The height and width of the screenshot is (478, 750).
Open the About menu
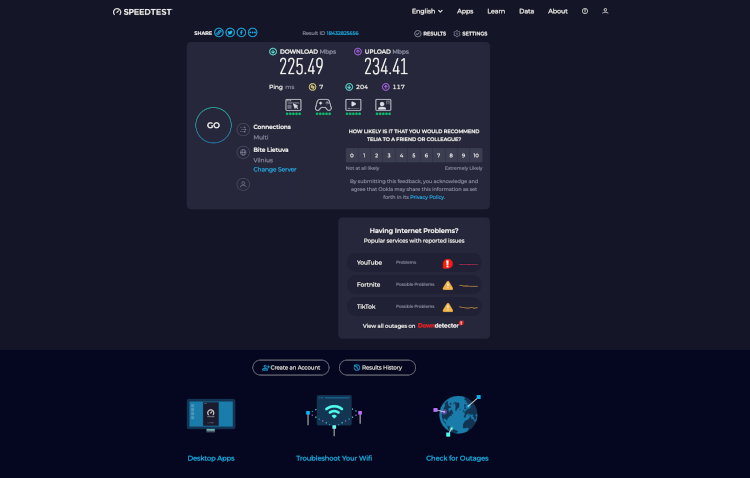558,11
